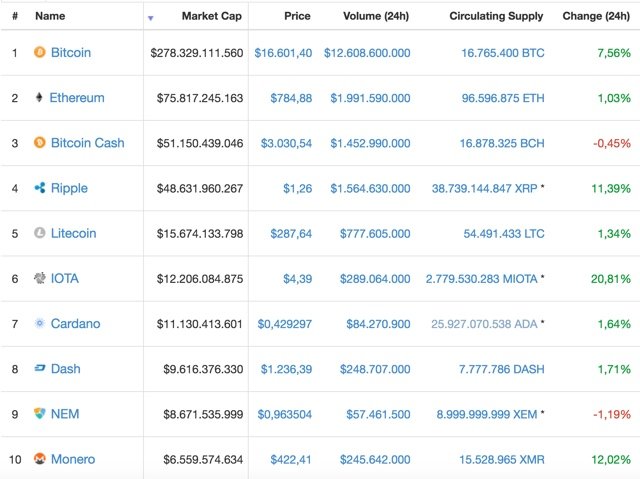Click Cardano volume $84.270.900
This screenshot has height=479, width=640.
click(x=378, y=324)
